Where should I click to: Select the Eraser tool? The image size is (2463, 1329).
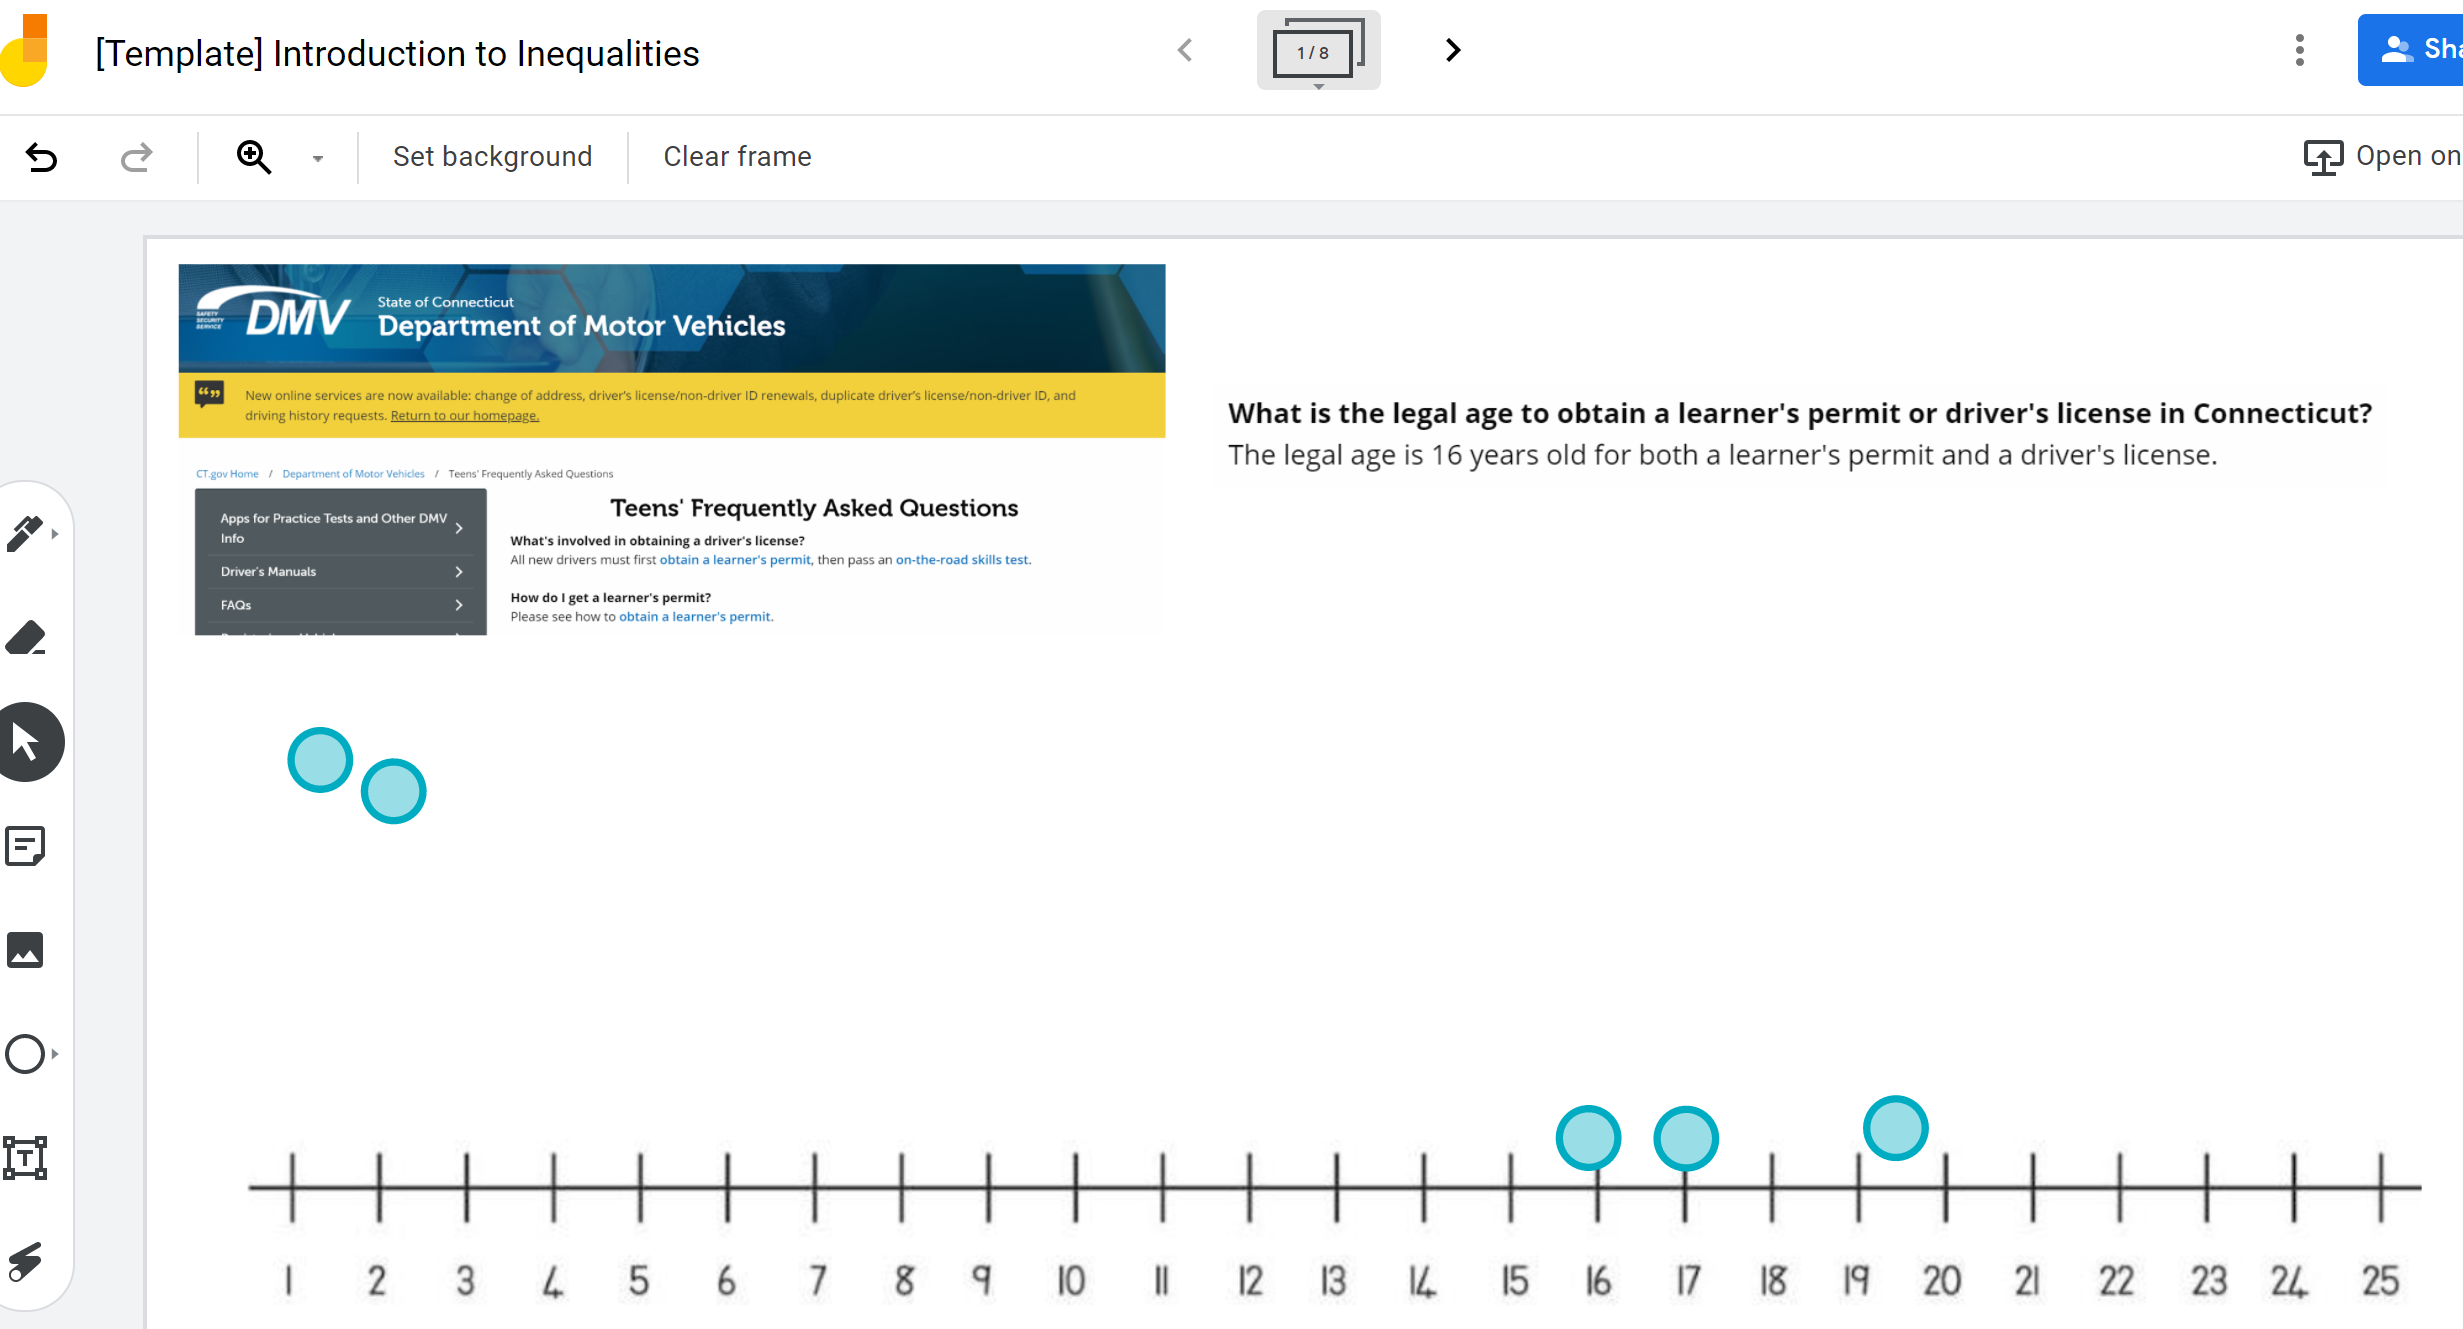(x=26, y=638)
